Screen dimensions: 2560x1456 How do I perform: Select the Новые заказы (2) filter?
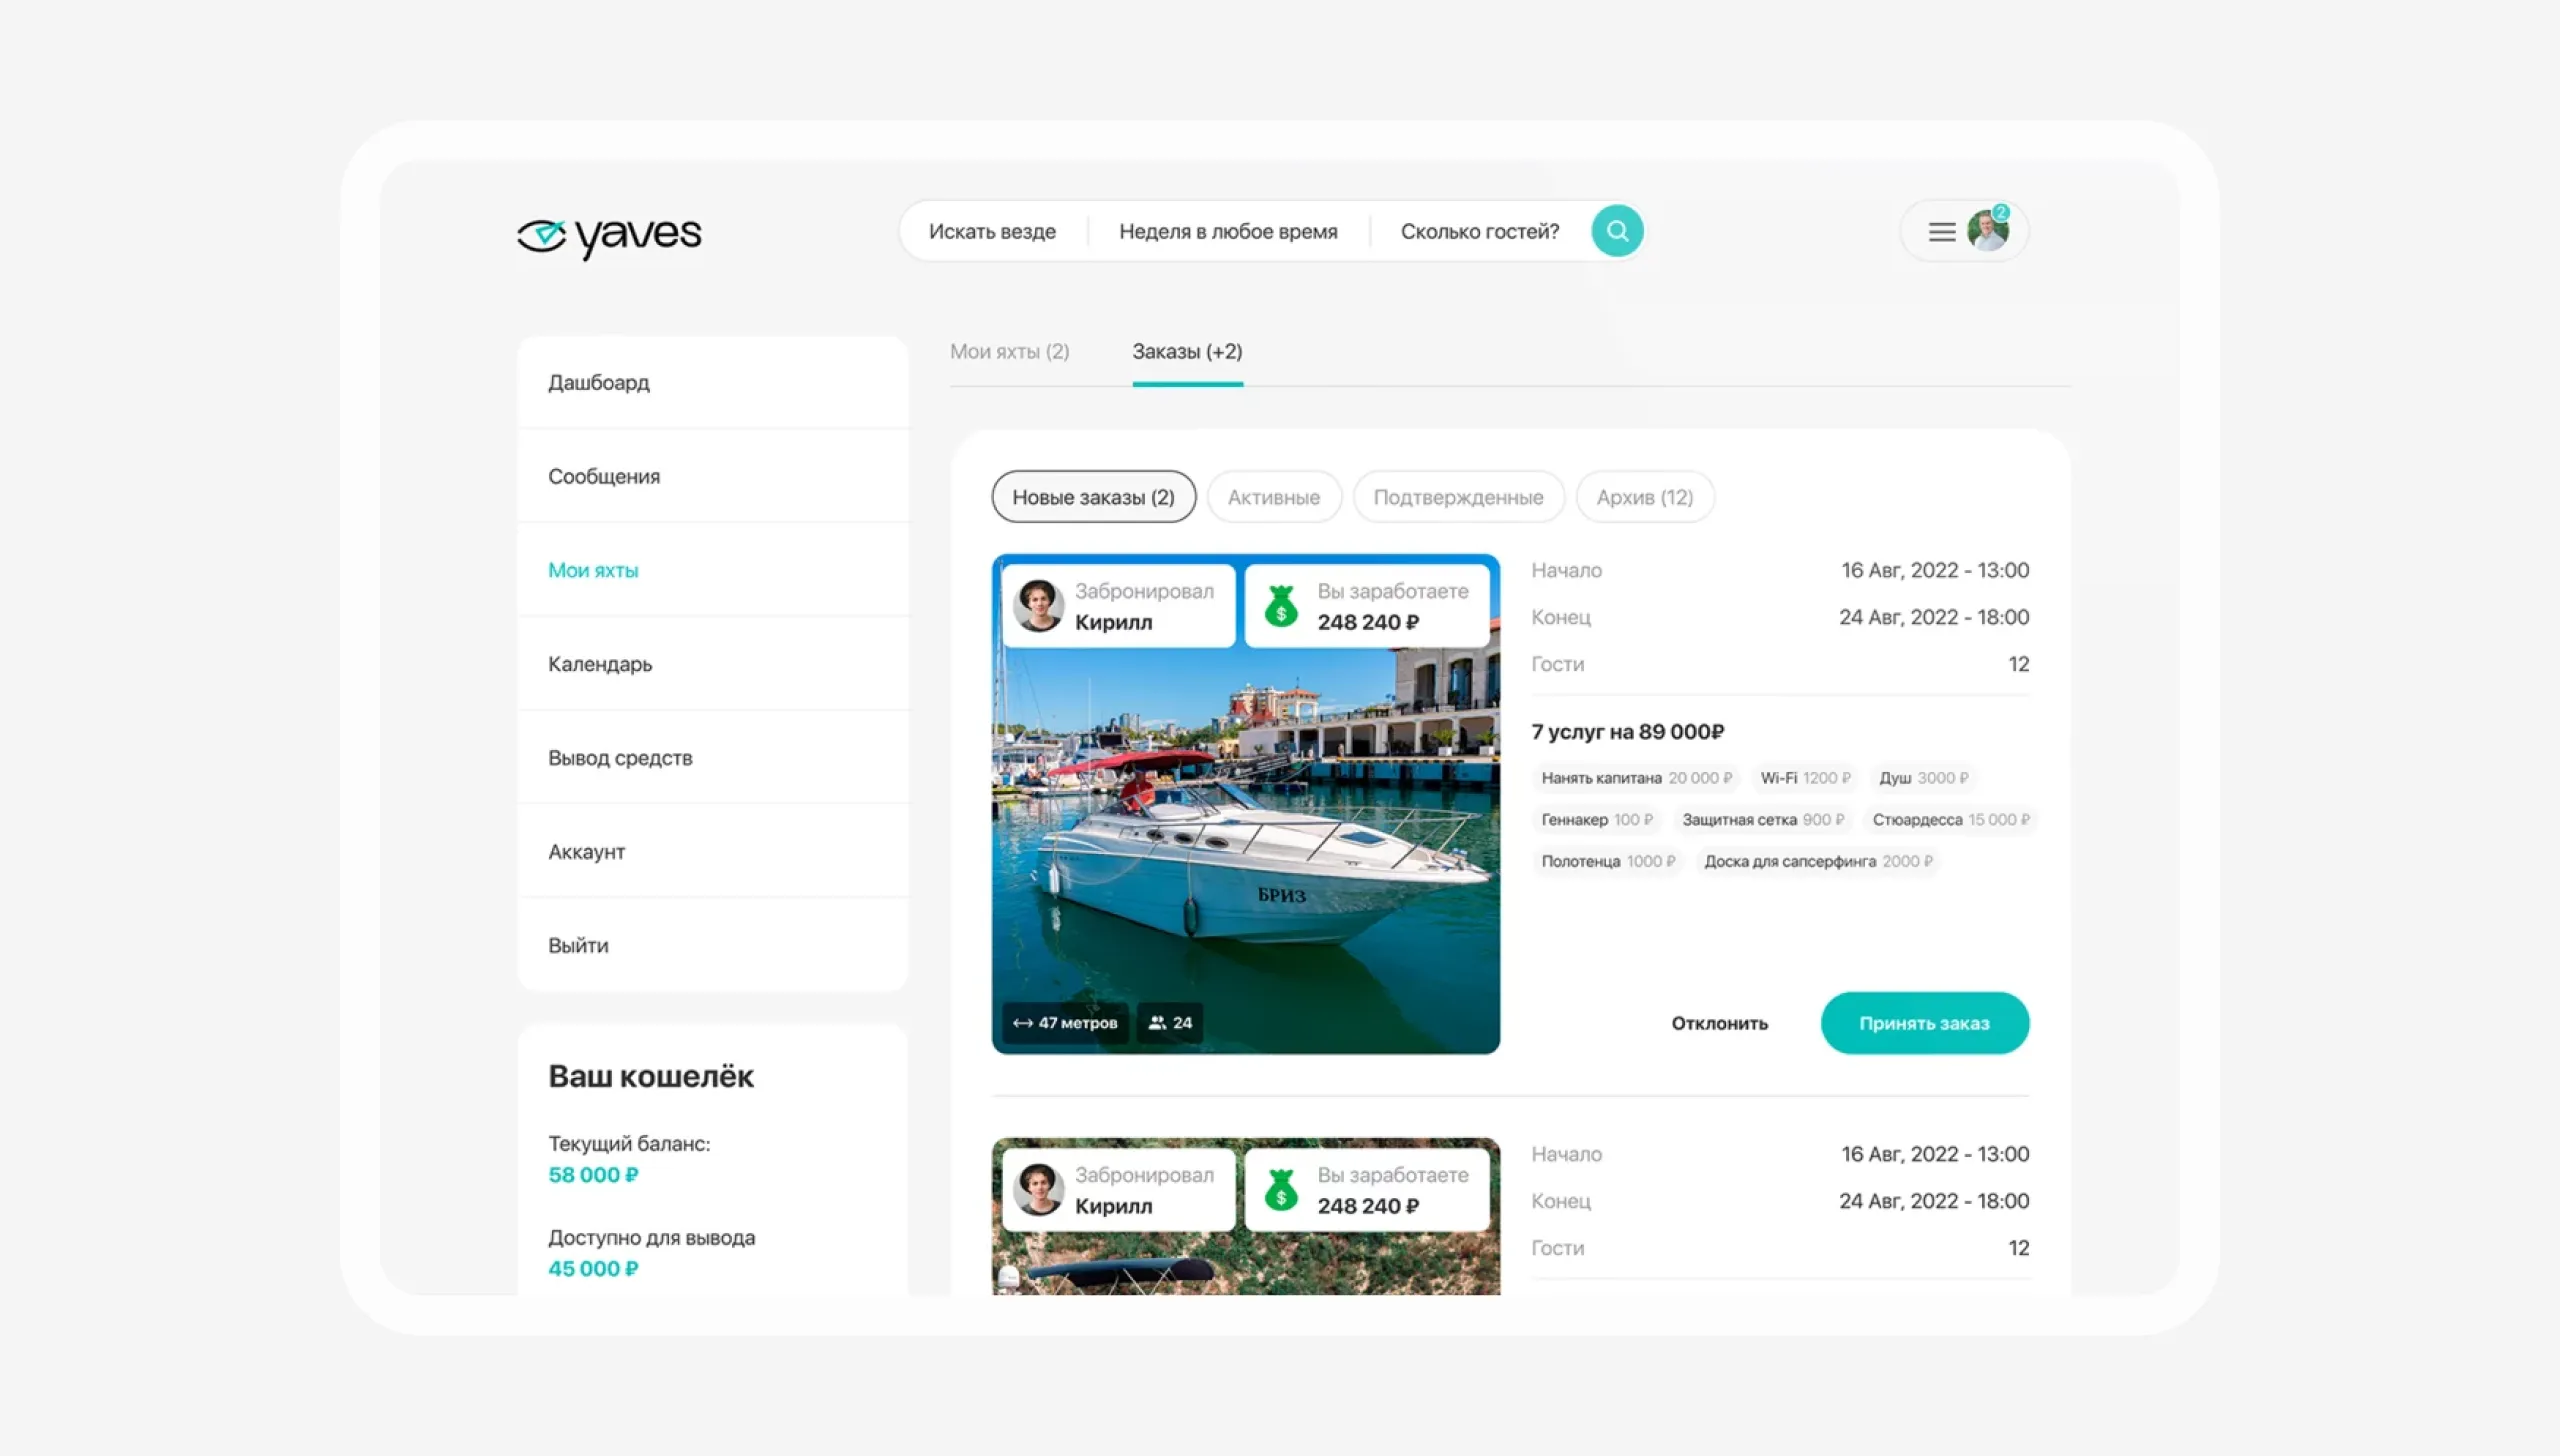pyautogui.click(x=1093, y=497)
